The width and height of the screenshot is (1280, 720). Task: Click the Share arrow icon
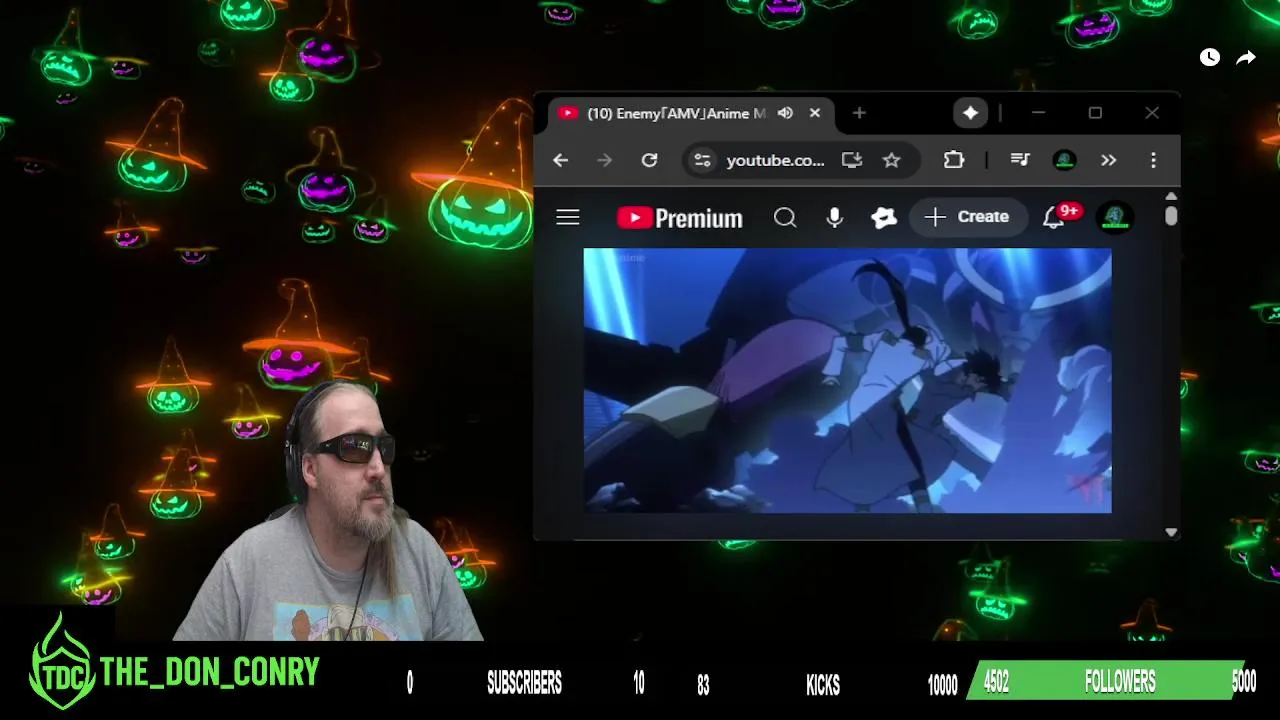(1246, 58)
